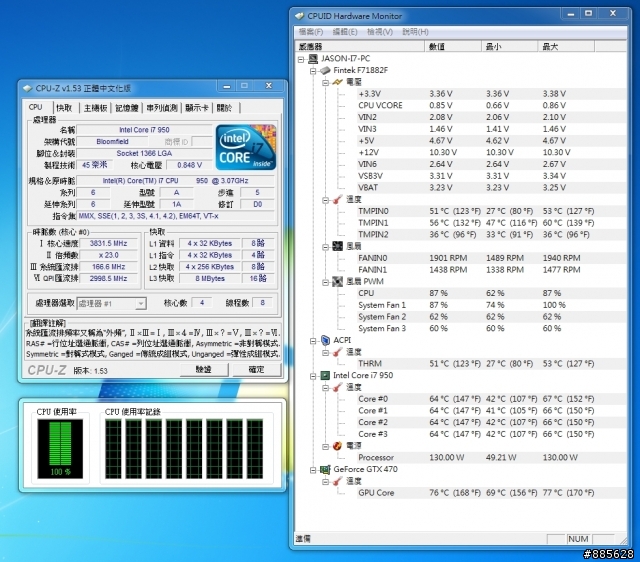Image resolution: width=640 pixels, height=562 pixels.
Task: Switch to the 快取 tab in CPU-Z
Action: [x=64, y=108]
